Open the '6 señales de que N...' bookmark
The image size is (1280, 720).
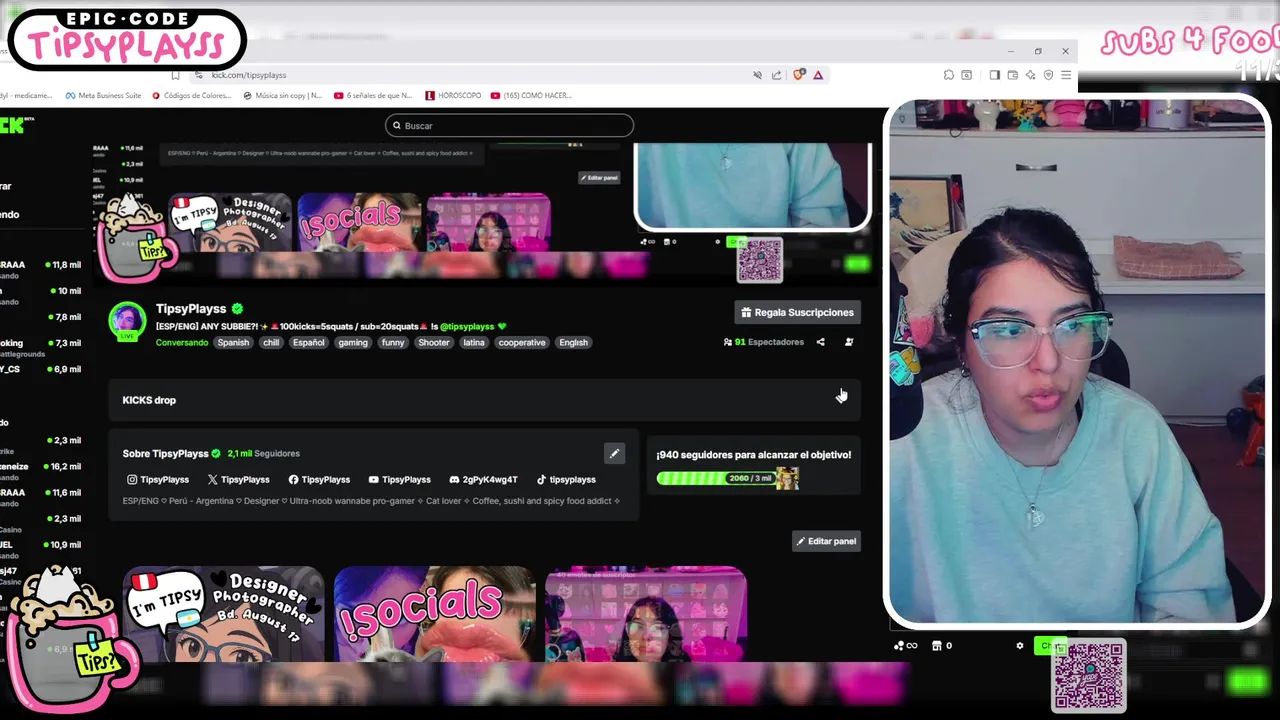click(373, 96)
